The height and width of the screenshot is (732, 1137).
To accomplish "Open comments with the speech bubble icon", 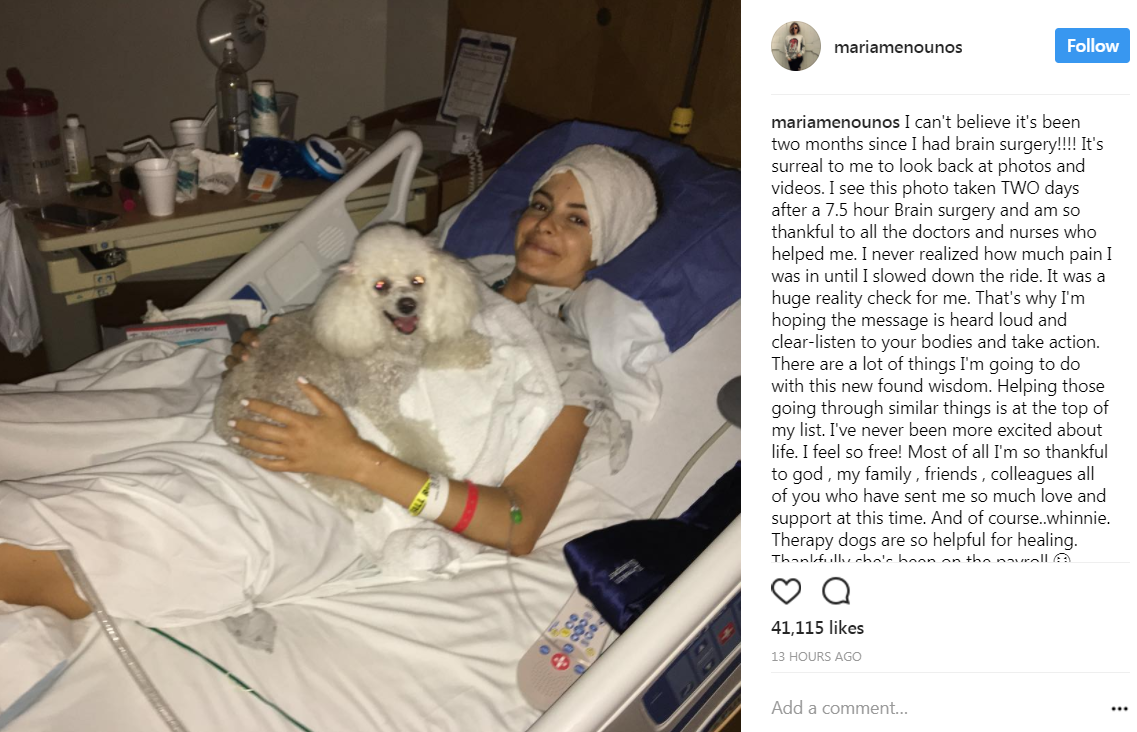I will (x=836, y=591).
